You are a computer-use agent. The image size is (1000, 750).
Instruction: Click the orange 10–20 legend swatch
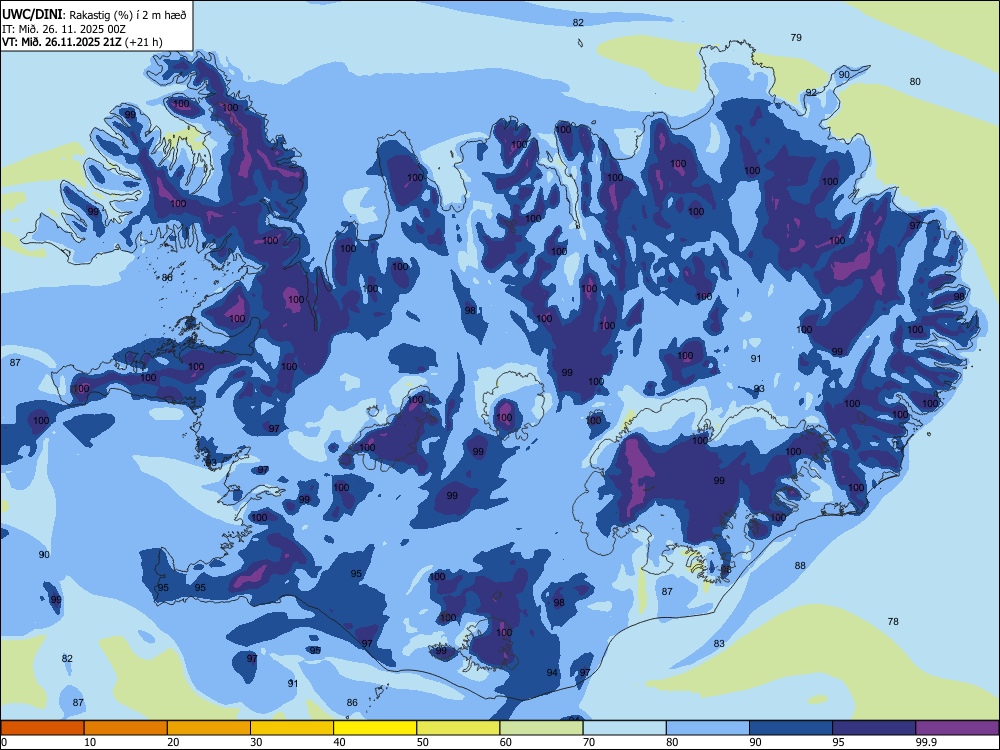[126, 728]
